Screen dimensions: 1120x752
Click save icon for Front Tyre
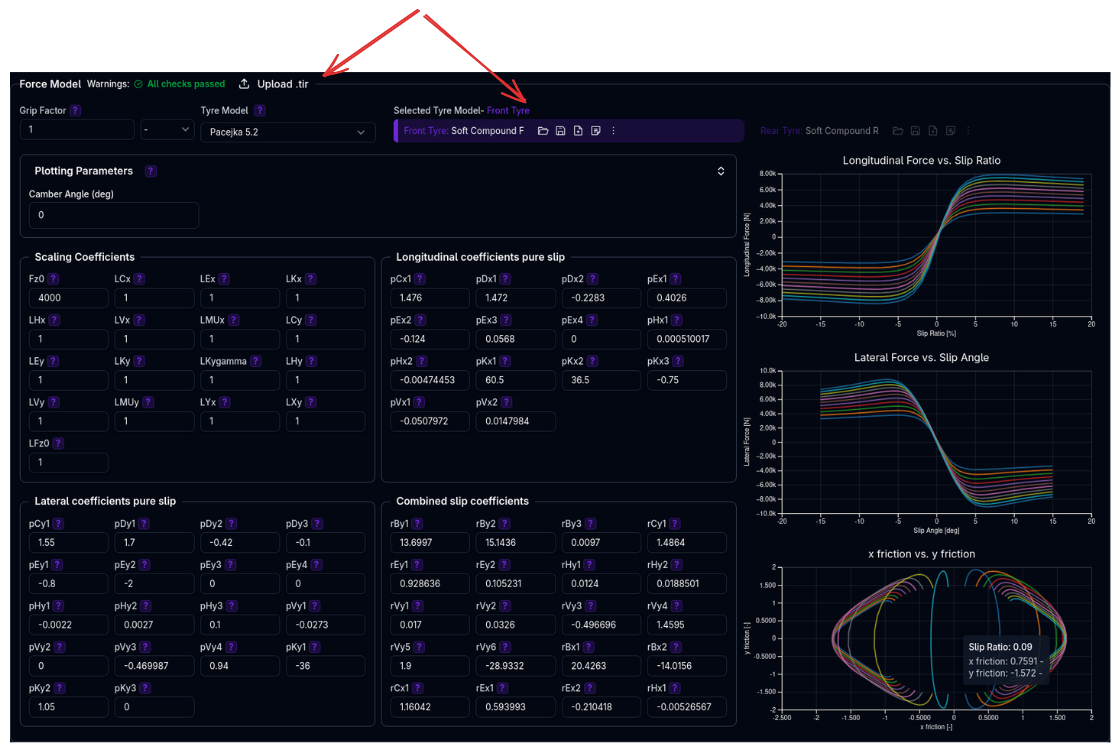[x=561, y=131]
